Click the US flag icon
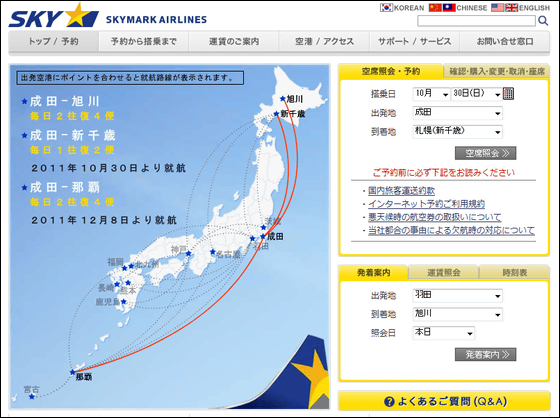Viewport: 560px width, 418px height. pyautogui.click(x=498, y=8)
